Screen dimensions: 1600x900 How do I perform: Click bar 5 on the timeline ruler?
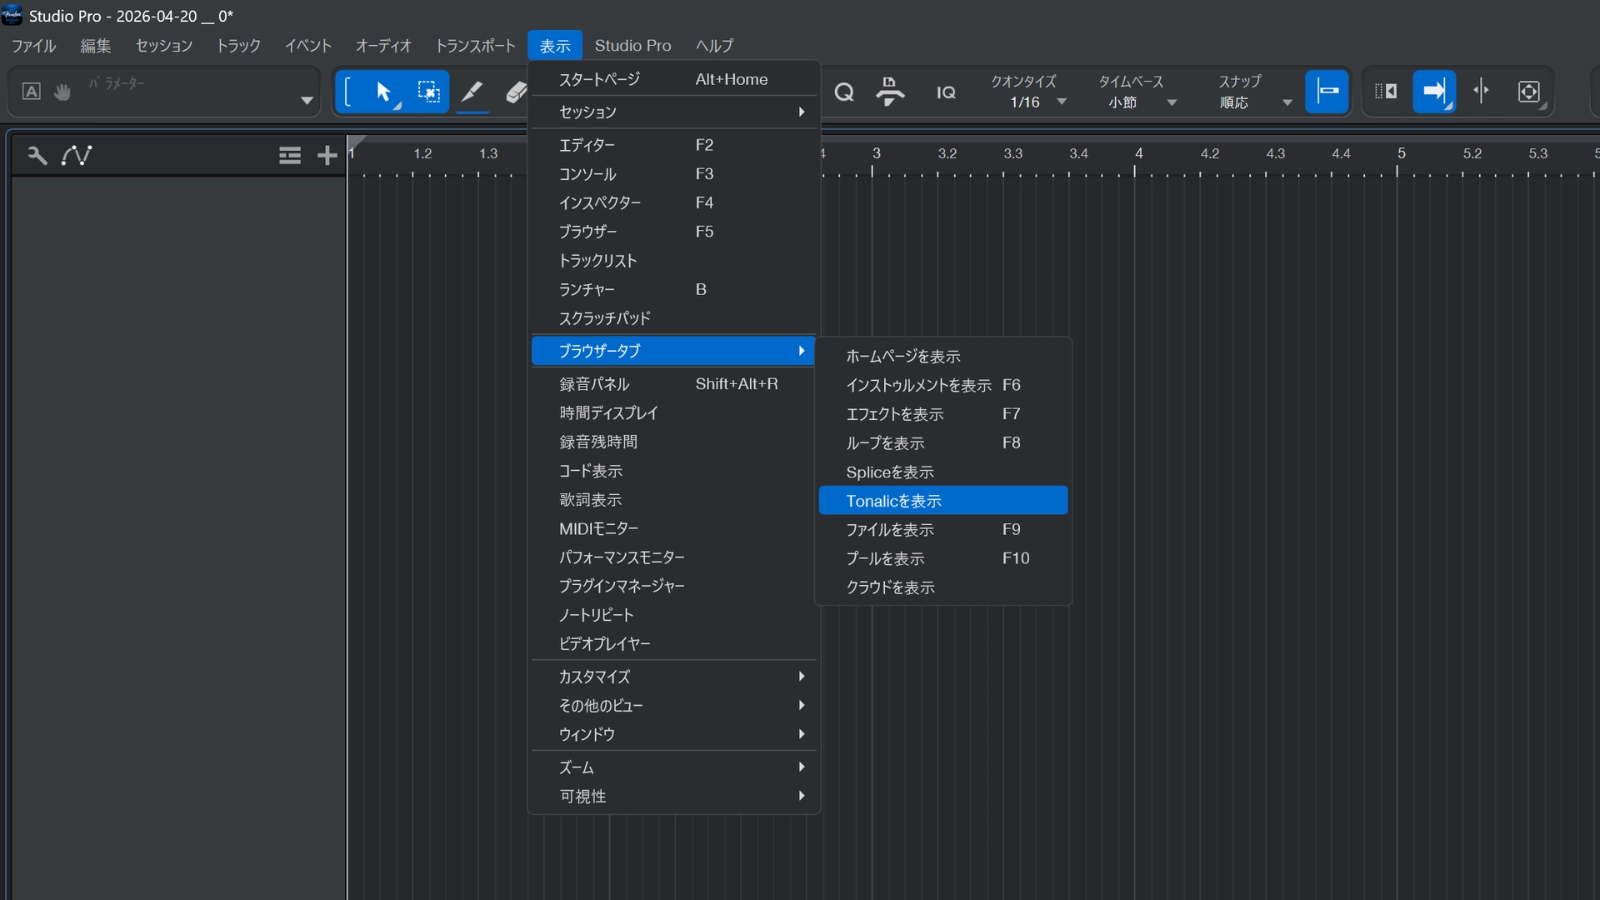pos(1400,155)
